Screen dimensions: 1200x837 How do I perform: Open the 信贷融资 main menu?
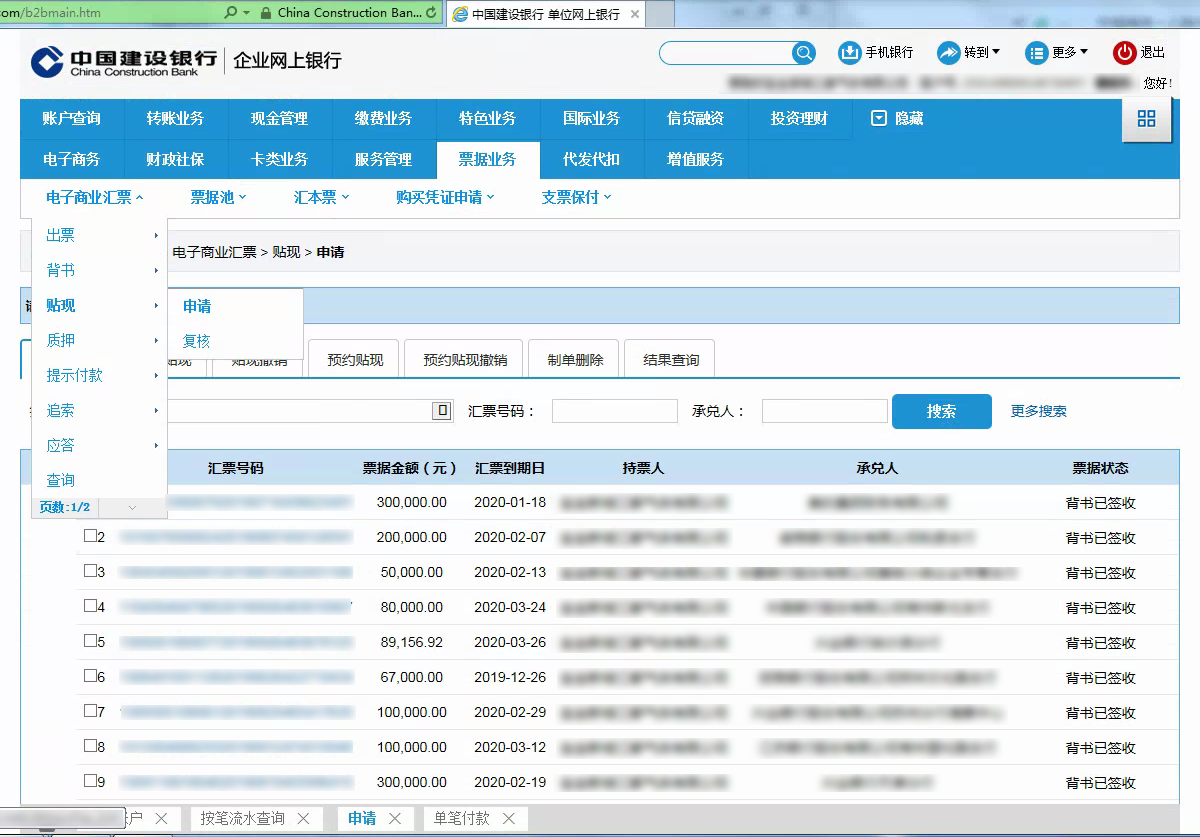[695, 119]
